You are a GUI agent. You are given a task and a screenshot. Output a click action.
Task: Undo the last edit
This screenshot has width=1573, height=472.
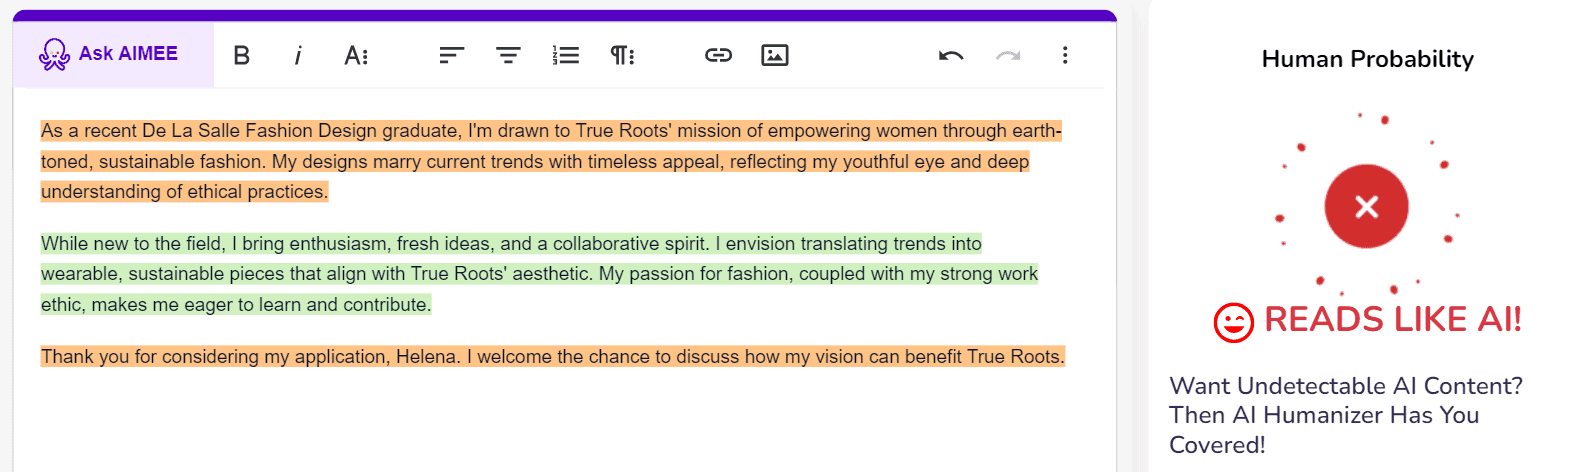coord(951,55)
